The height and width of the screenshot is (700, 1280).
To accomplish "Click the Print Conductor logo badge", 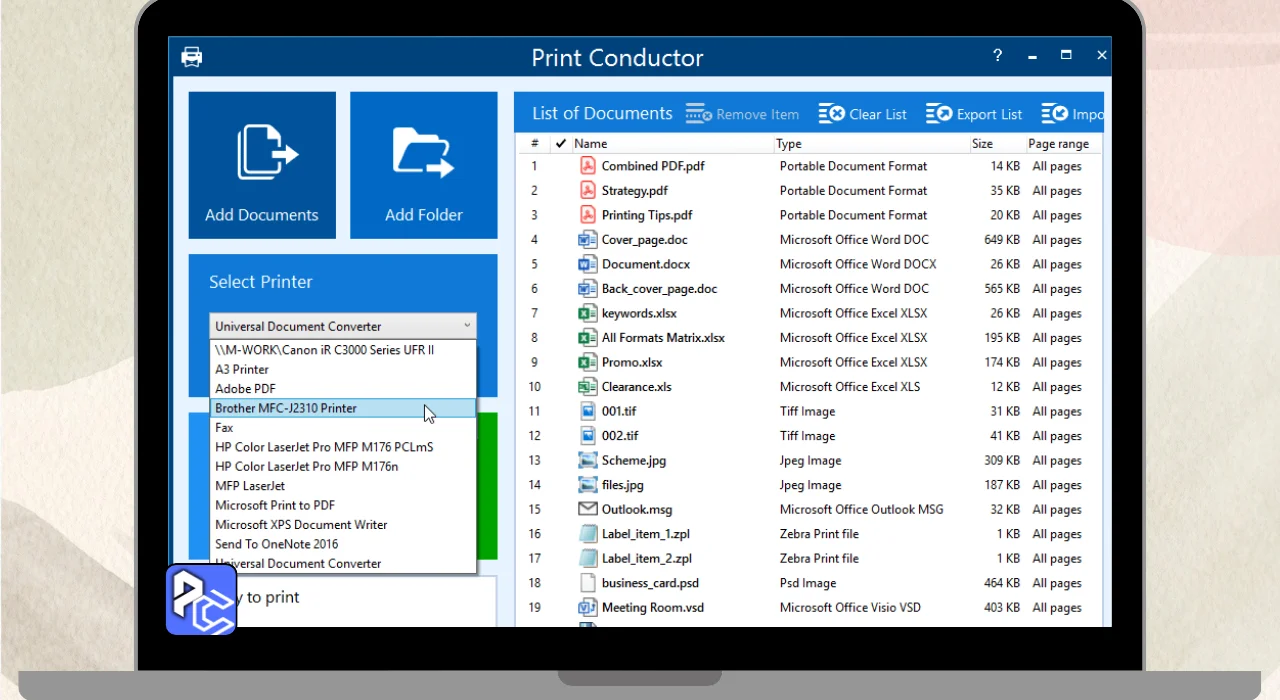I will (201, 600).
